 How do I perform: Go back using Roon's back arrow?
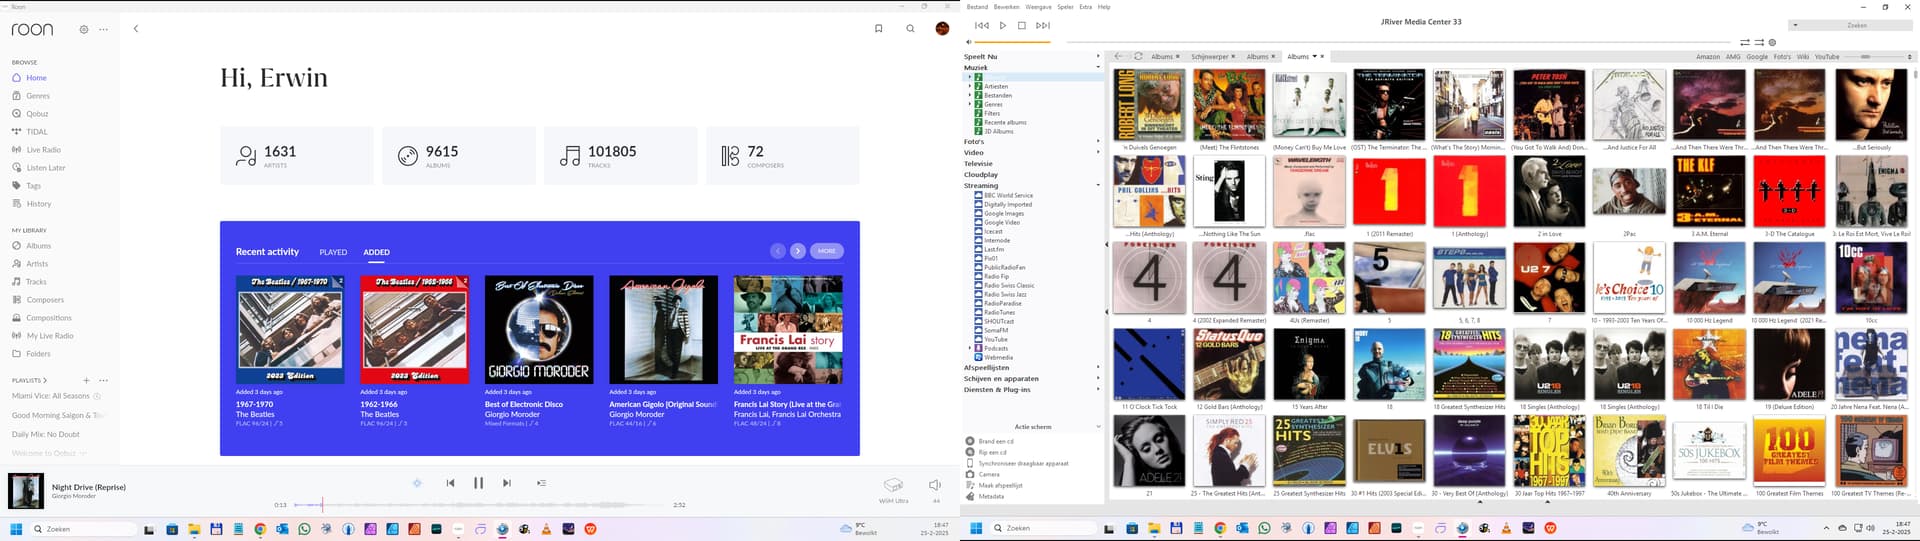click(x=136, y=29)
